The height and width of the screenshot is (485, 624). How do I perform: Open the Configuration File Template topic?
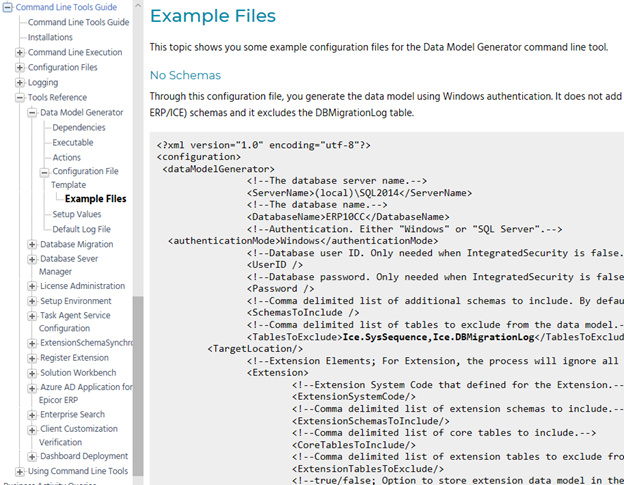85,178
